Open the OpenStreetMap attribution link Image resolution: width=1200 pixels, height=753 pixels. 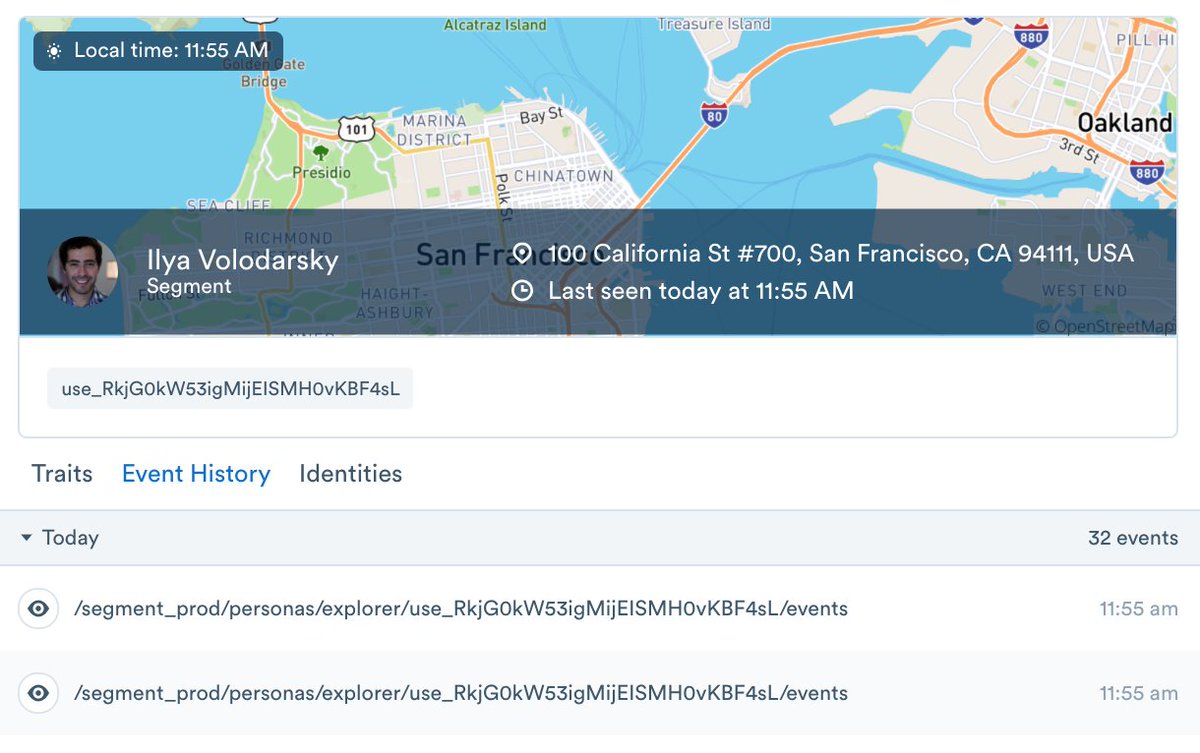[x=1105, y=326]
